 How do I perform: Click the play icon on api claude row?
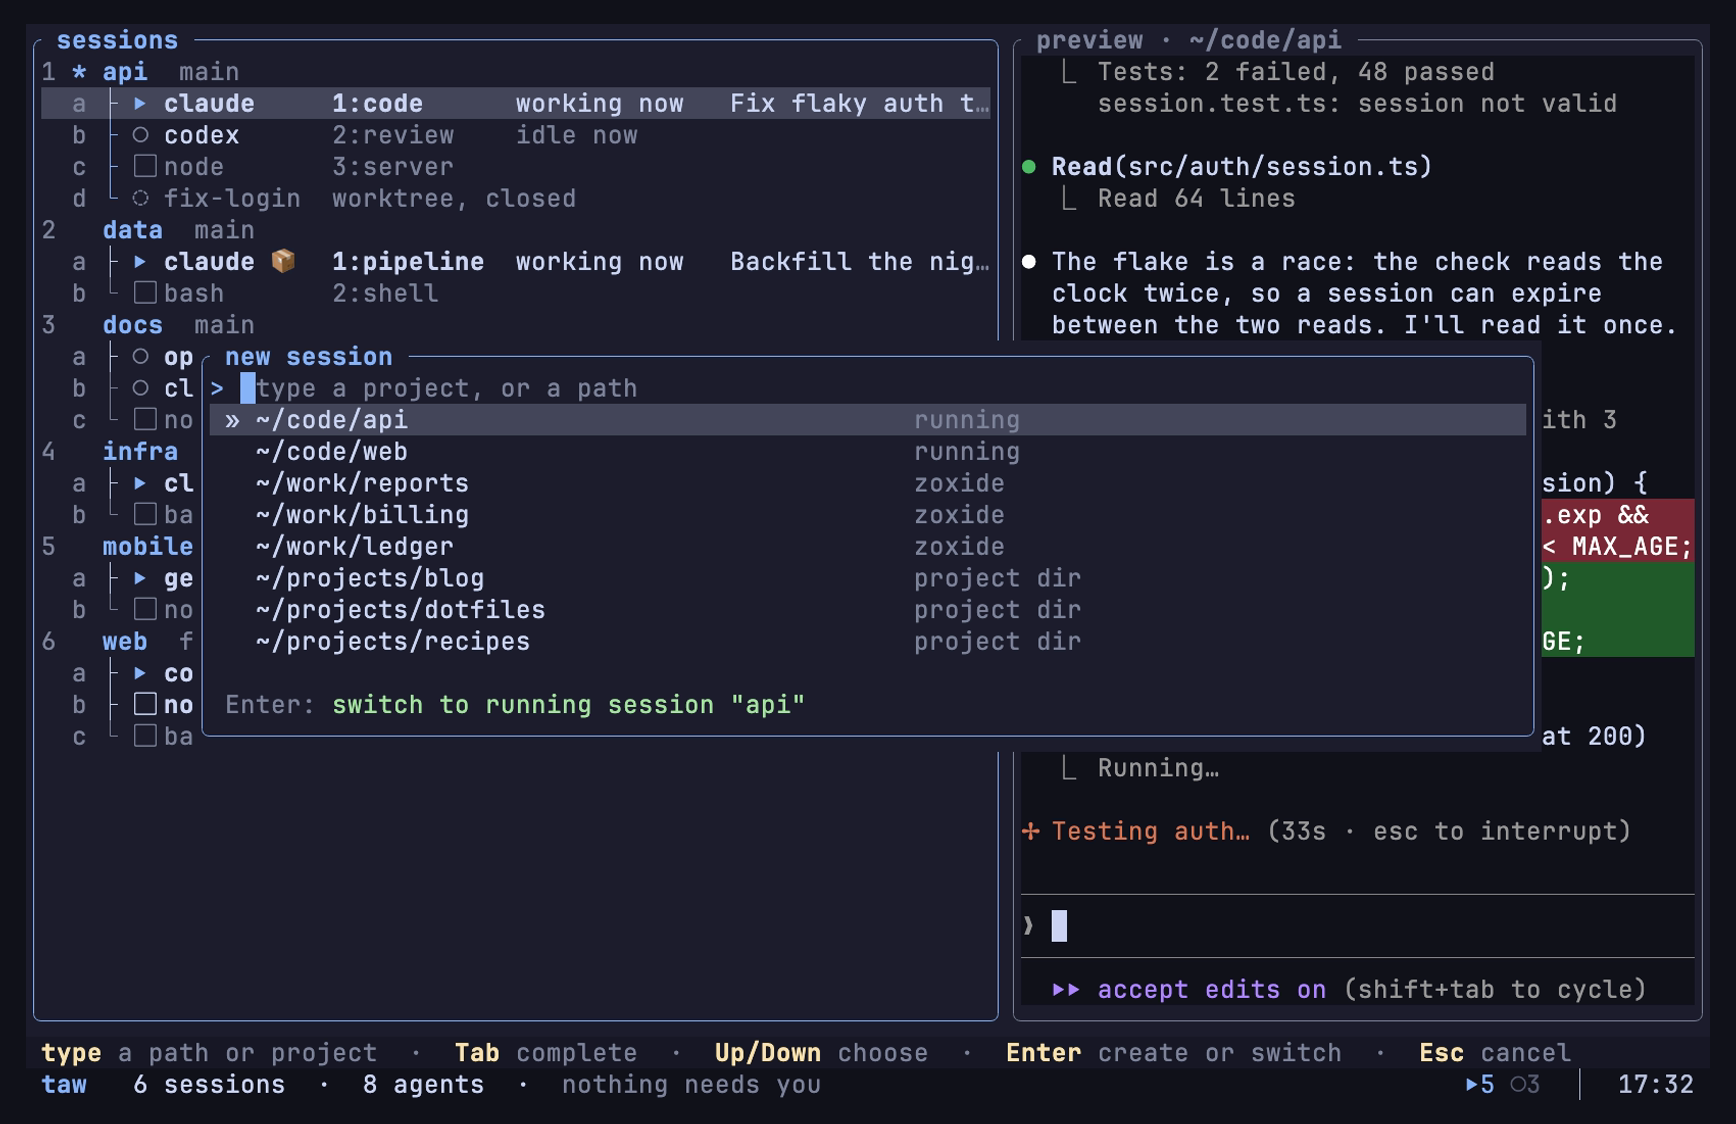[140, 103]
